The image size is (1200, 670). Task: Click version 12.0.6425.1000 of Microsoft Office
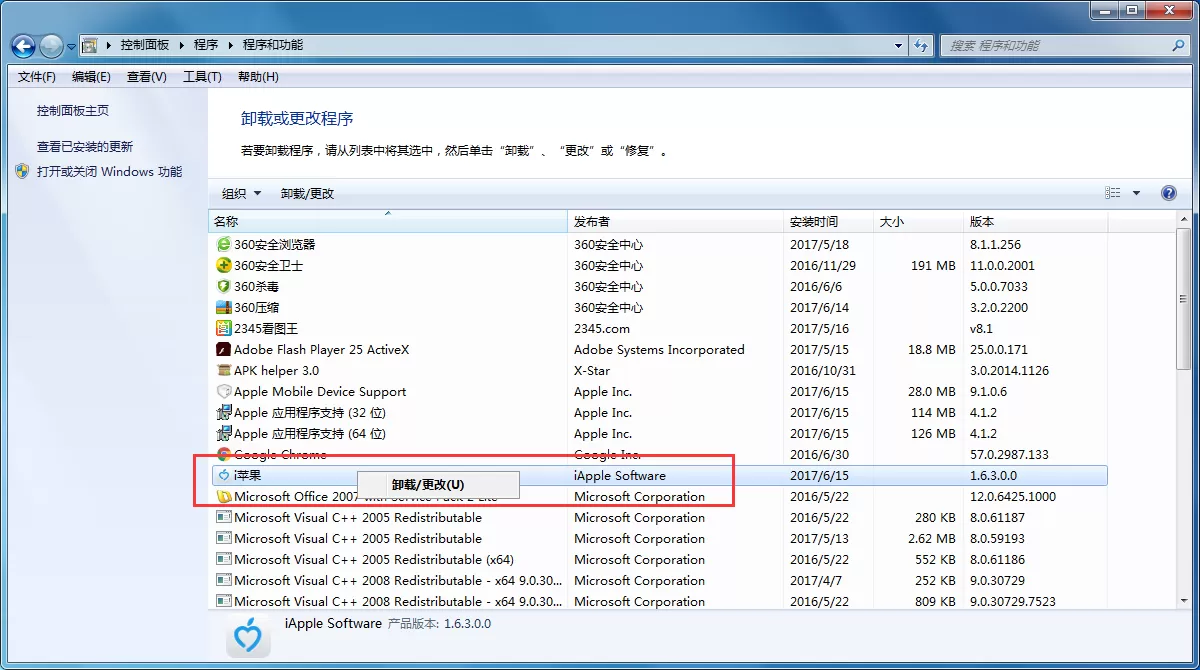(1012, 496)
